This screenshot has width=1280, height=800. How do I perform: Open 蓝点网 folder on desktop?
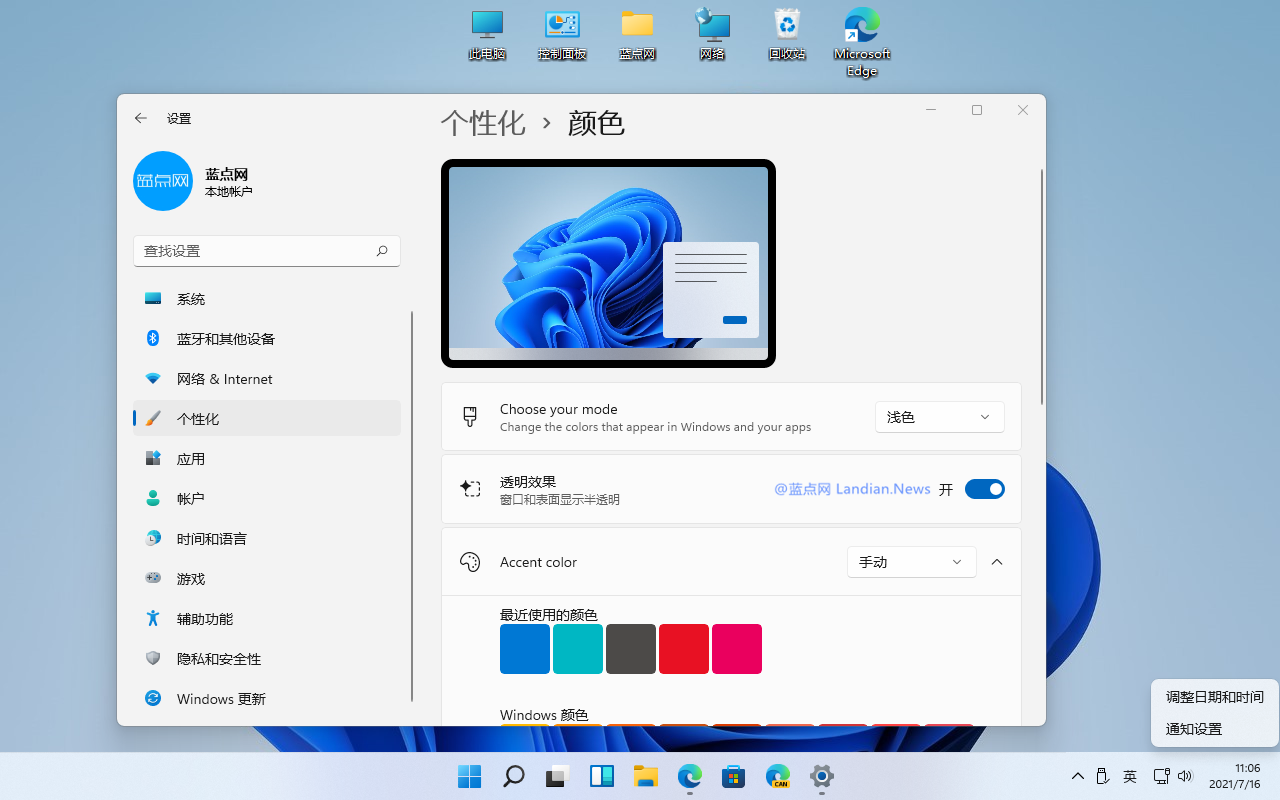point(637,34)
